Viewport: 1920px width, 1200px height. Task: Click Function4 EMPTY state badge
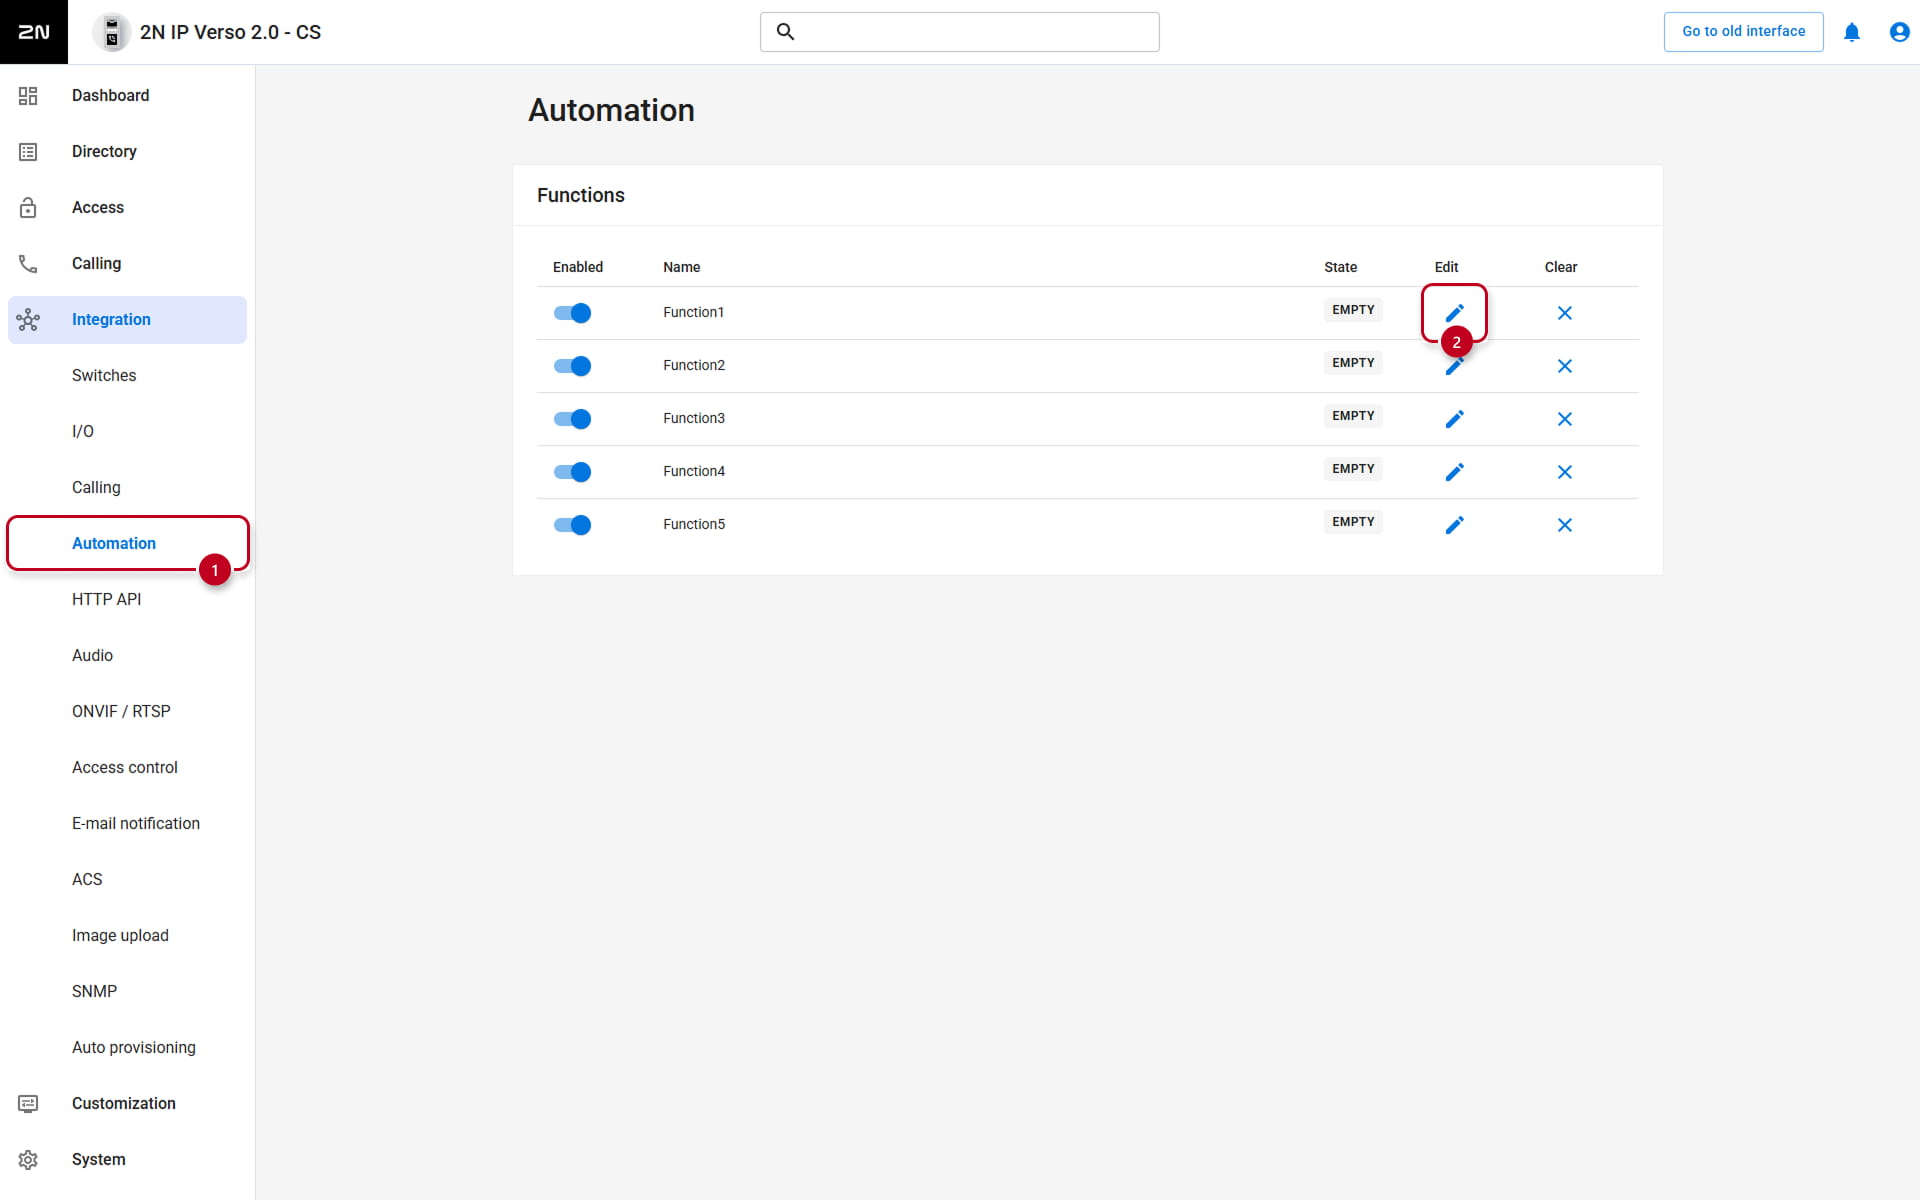coord(1353,469)
